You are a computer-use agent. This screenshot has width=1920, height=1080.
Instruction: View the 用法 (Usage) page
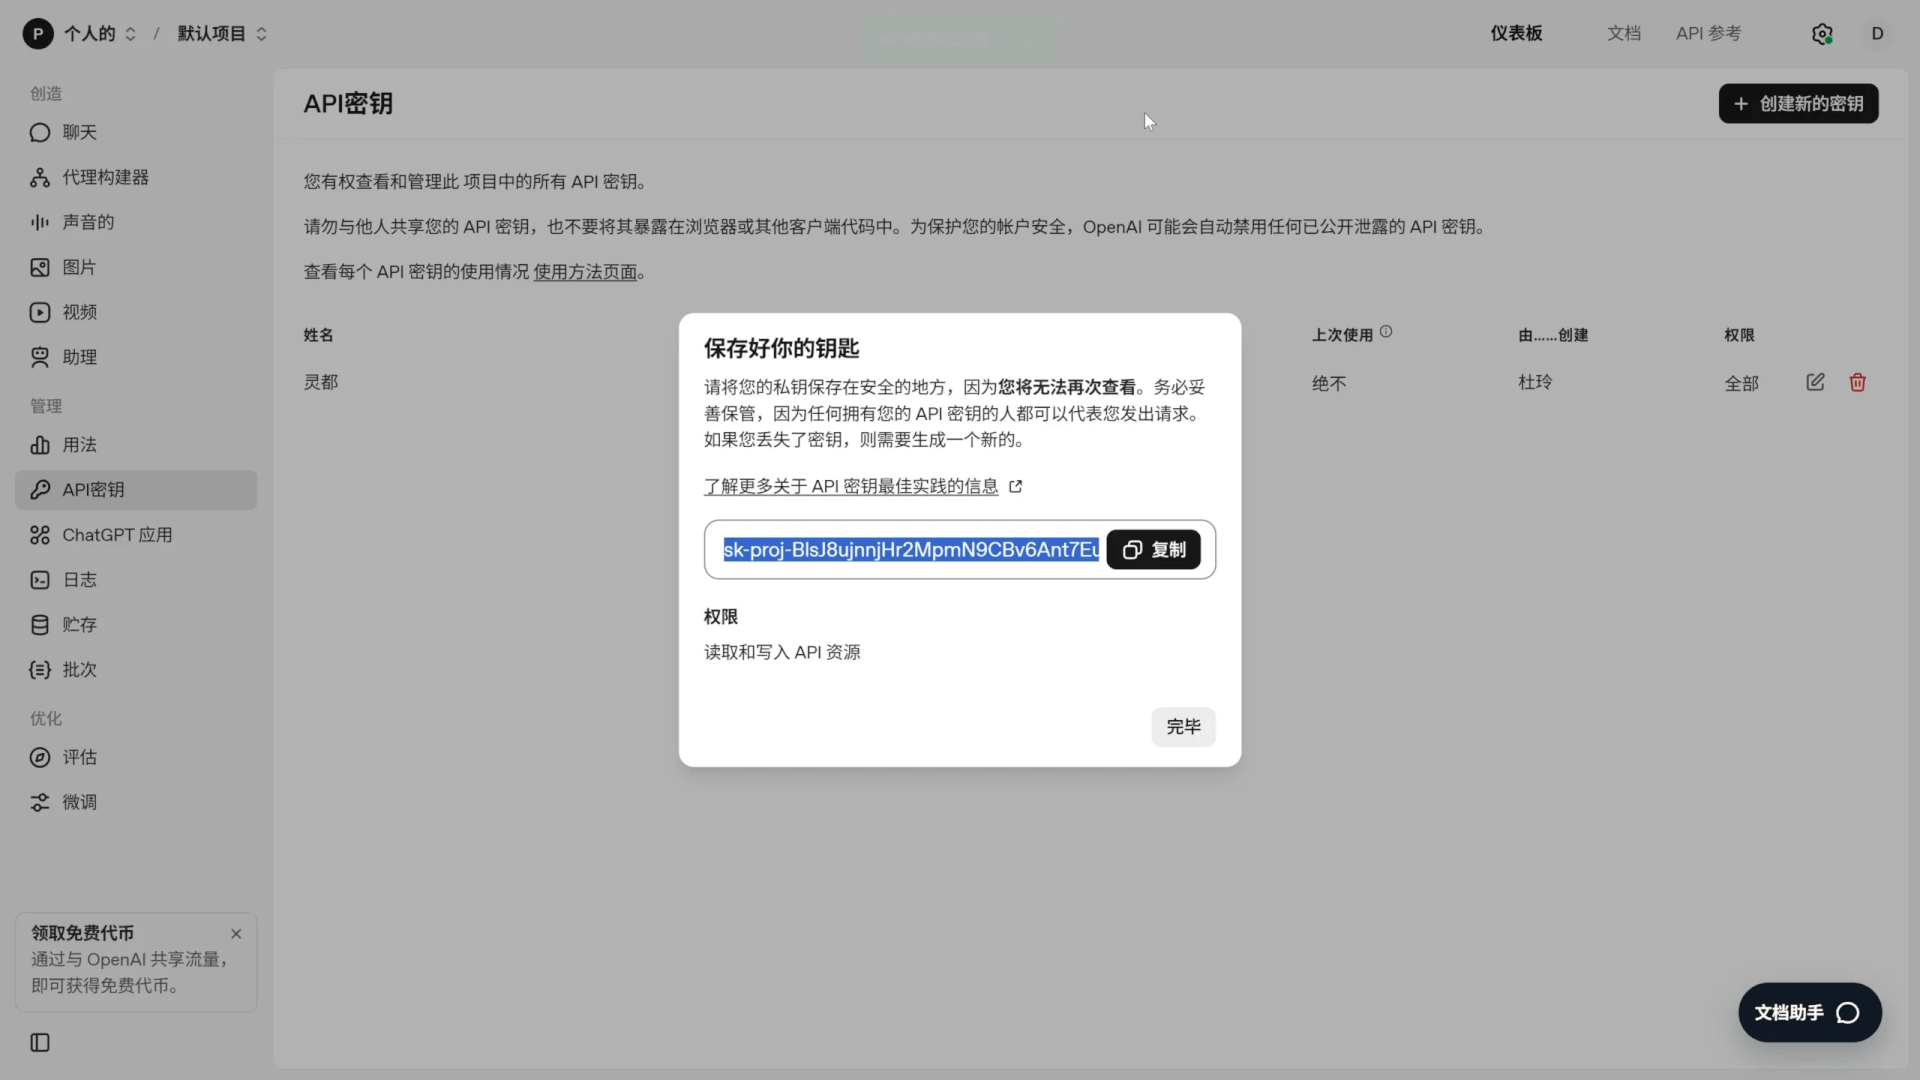click(x=78, y=445)
